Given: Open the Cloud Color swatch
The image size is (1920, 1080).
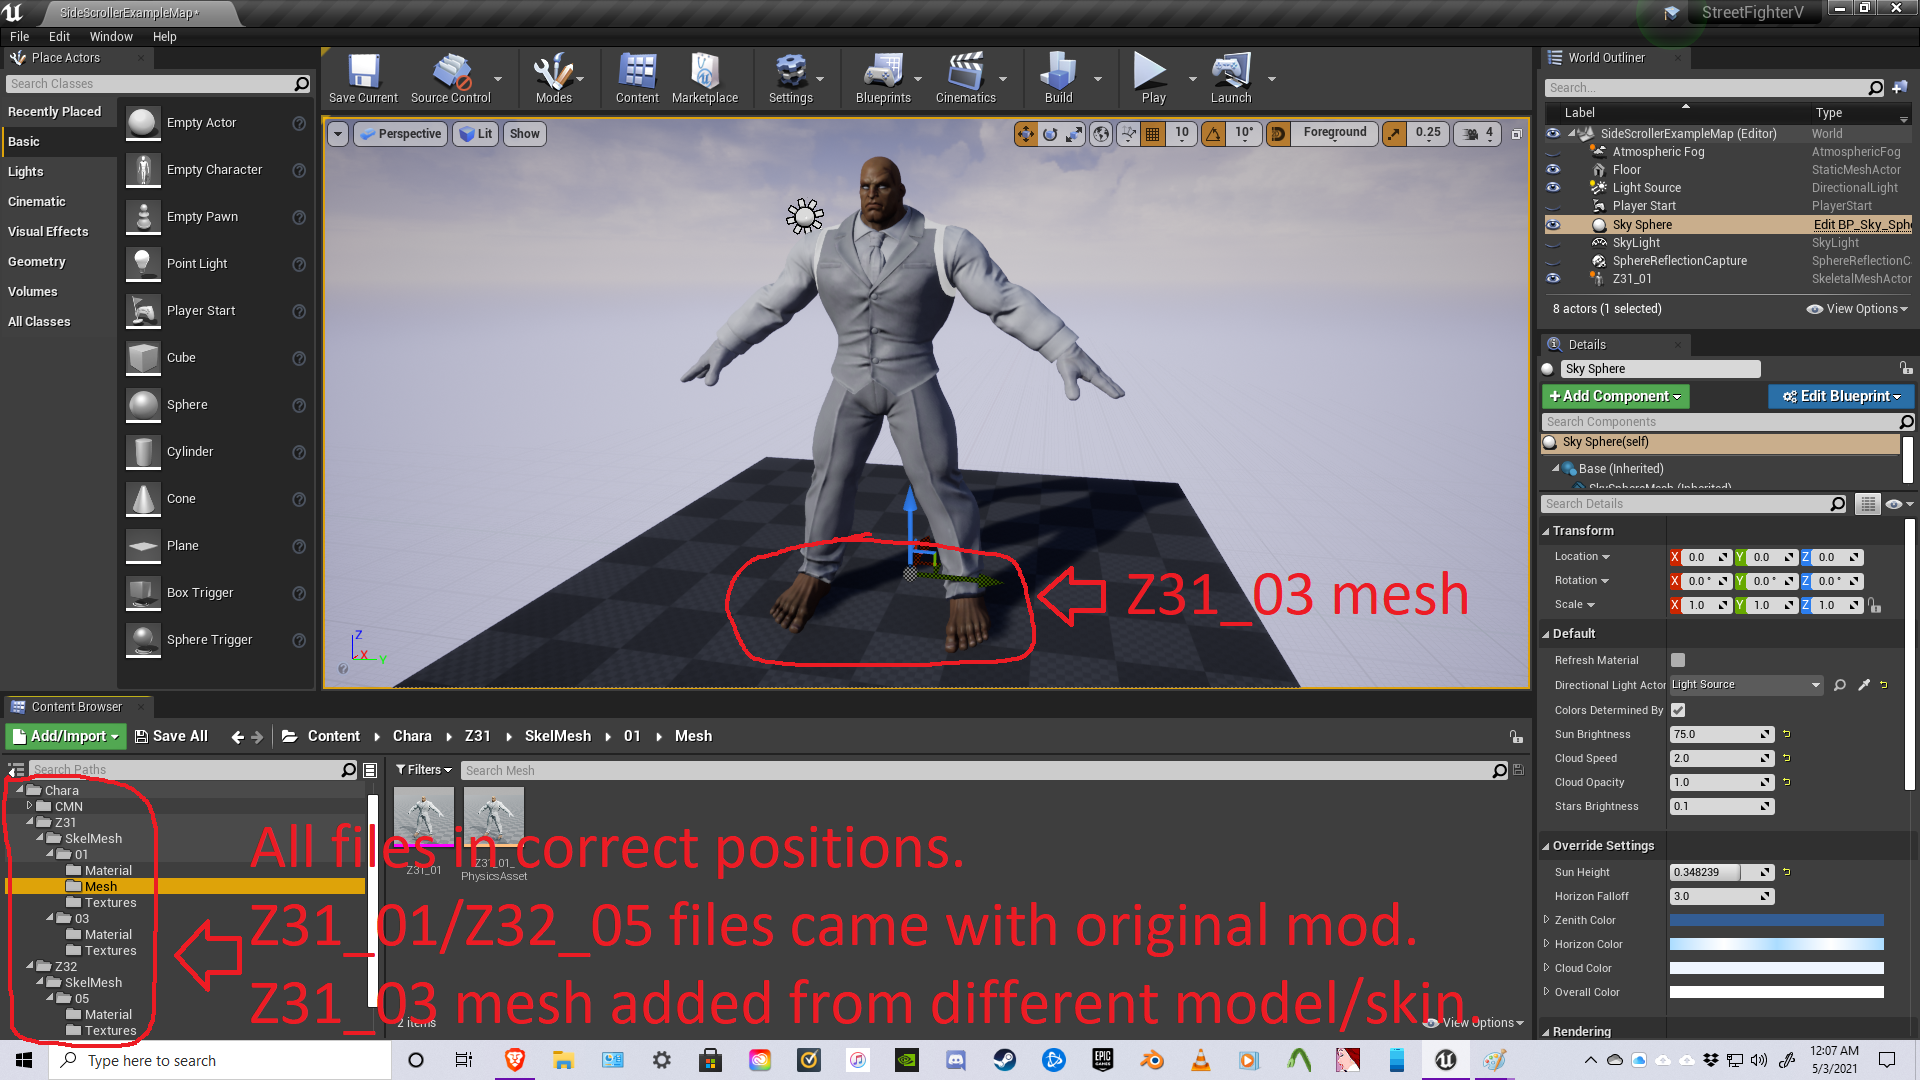Looking at the screenshot, I should [x=1776, y=968].
